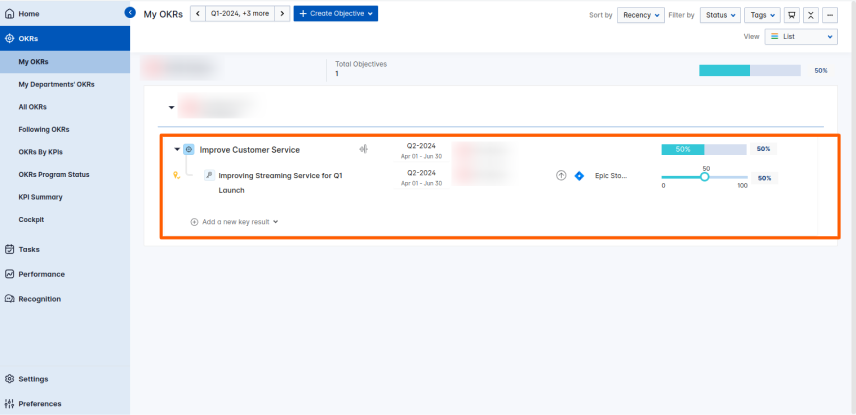The width and height of the screenshot is (856, 415).
Task: Click the 50% badge on the objective row
Action: [763, 149]
